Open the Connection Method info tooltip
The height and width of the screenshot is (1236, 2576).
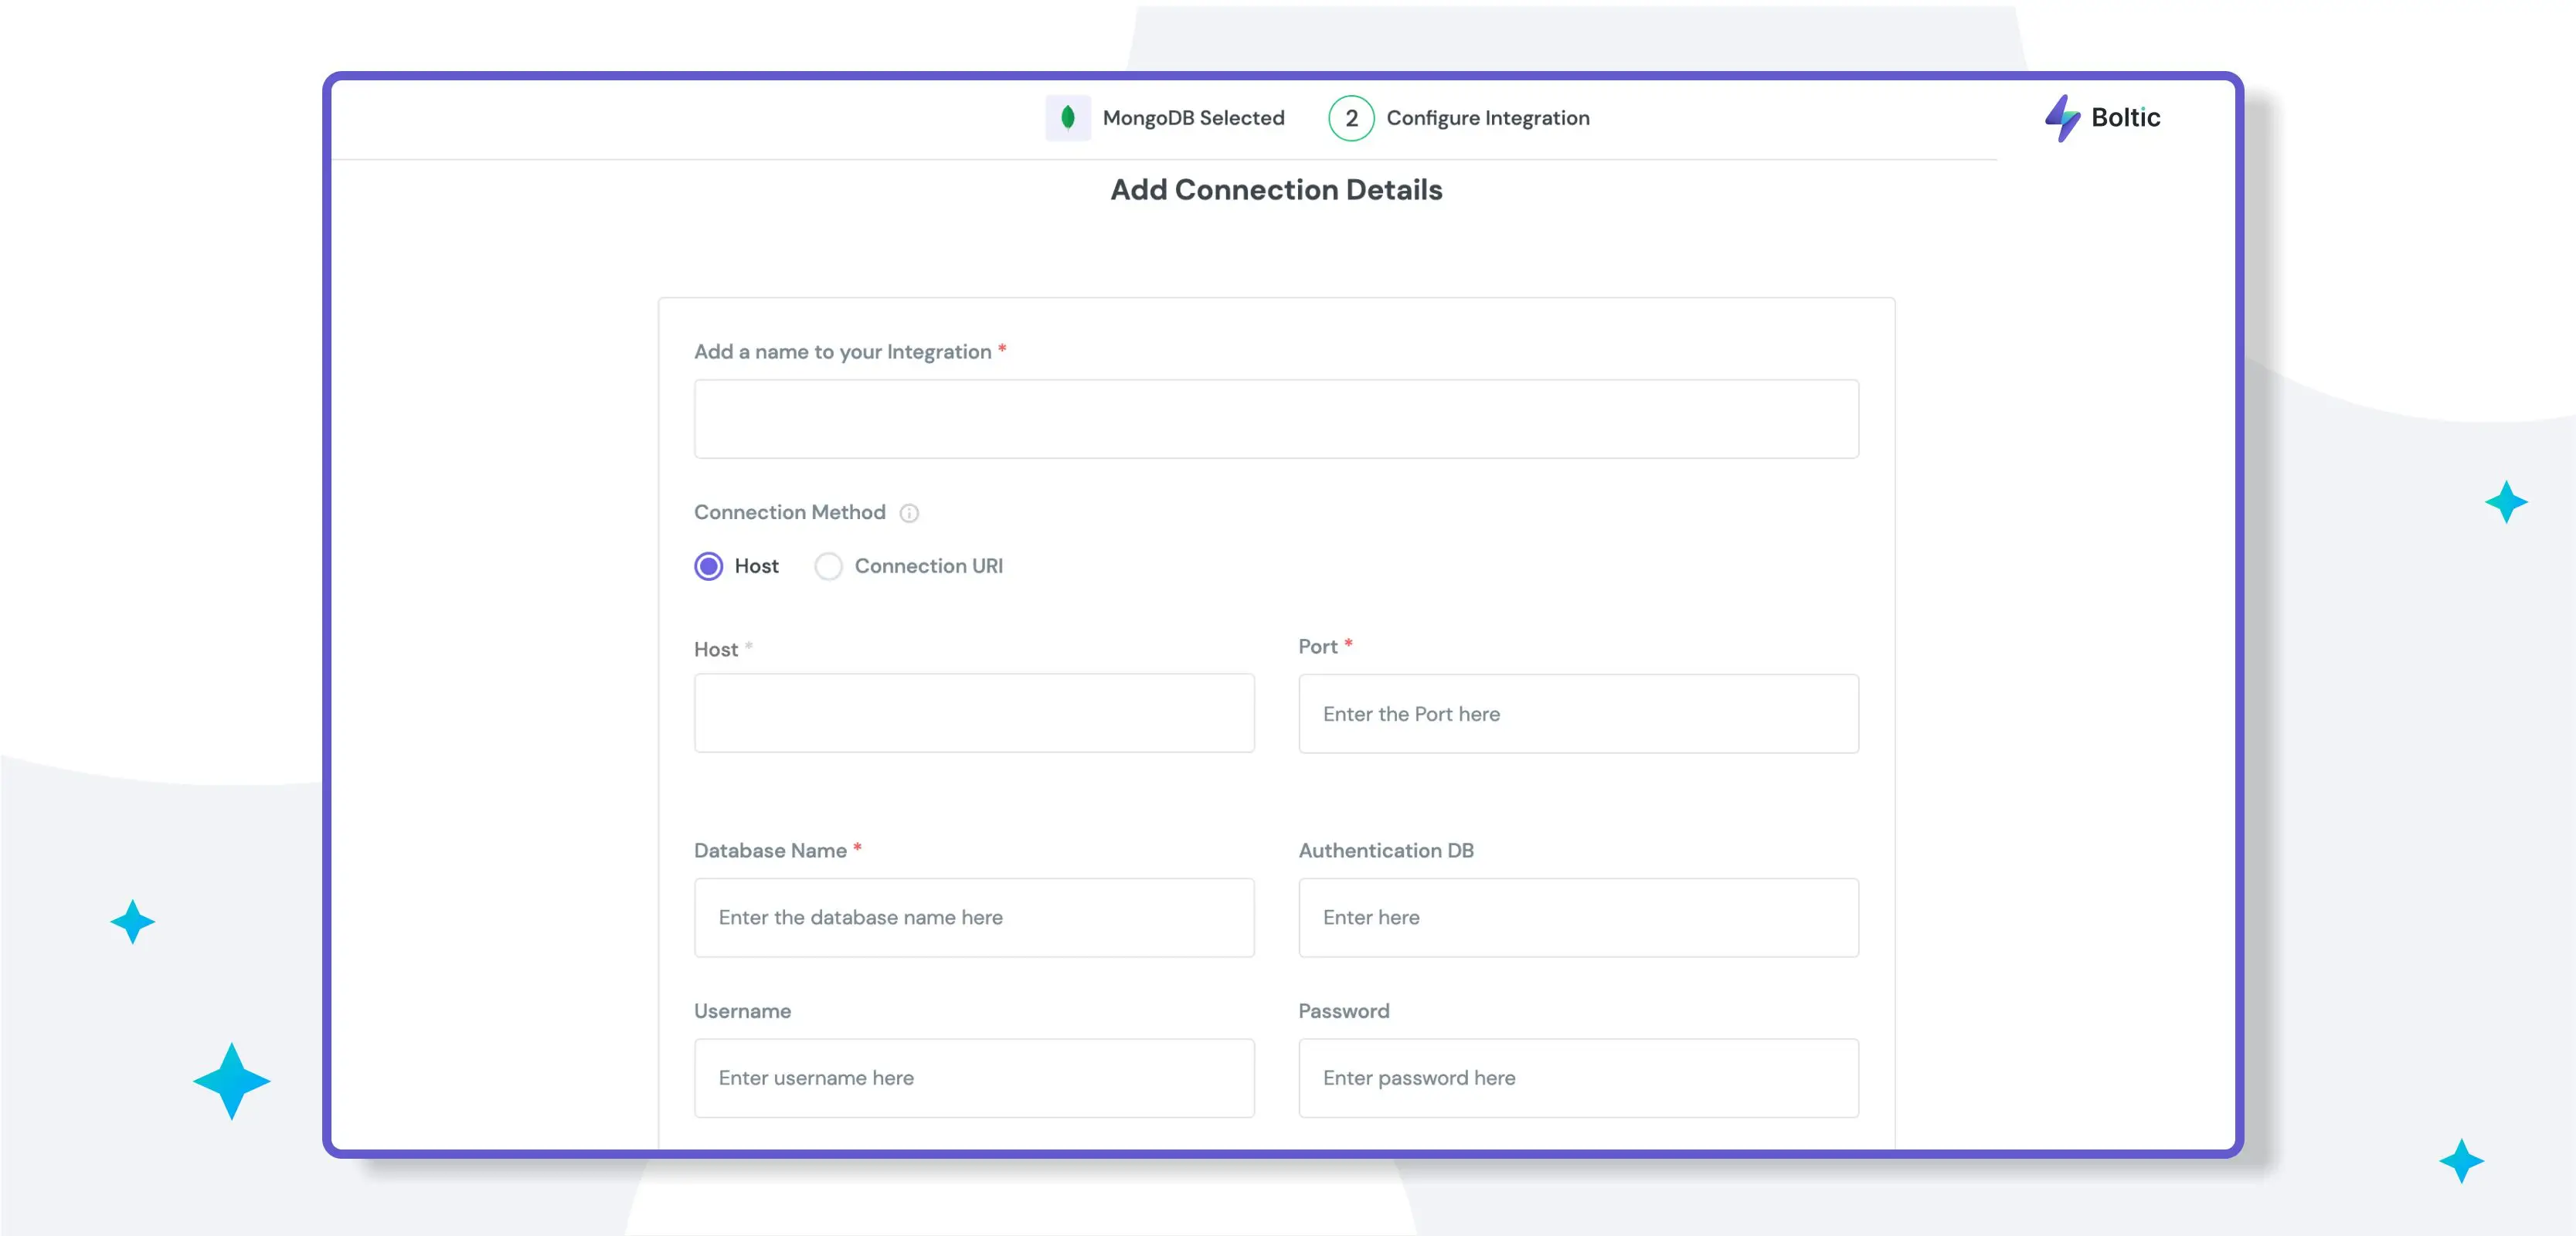[909, 513]
